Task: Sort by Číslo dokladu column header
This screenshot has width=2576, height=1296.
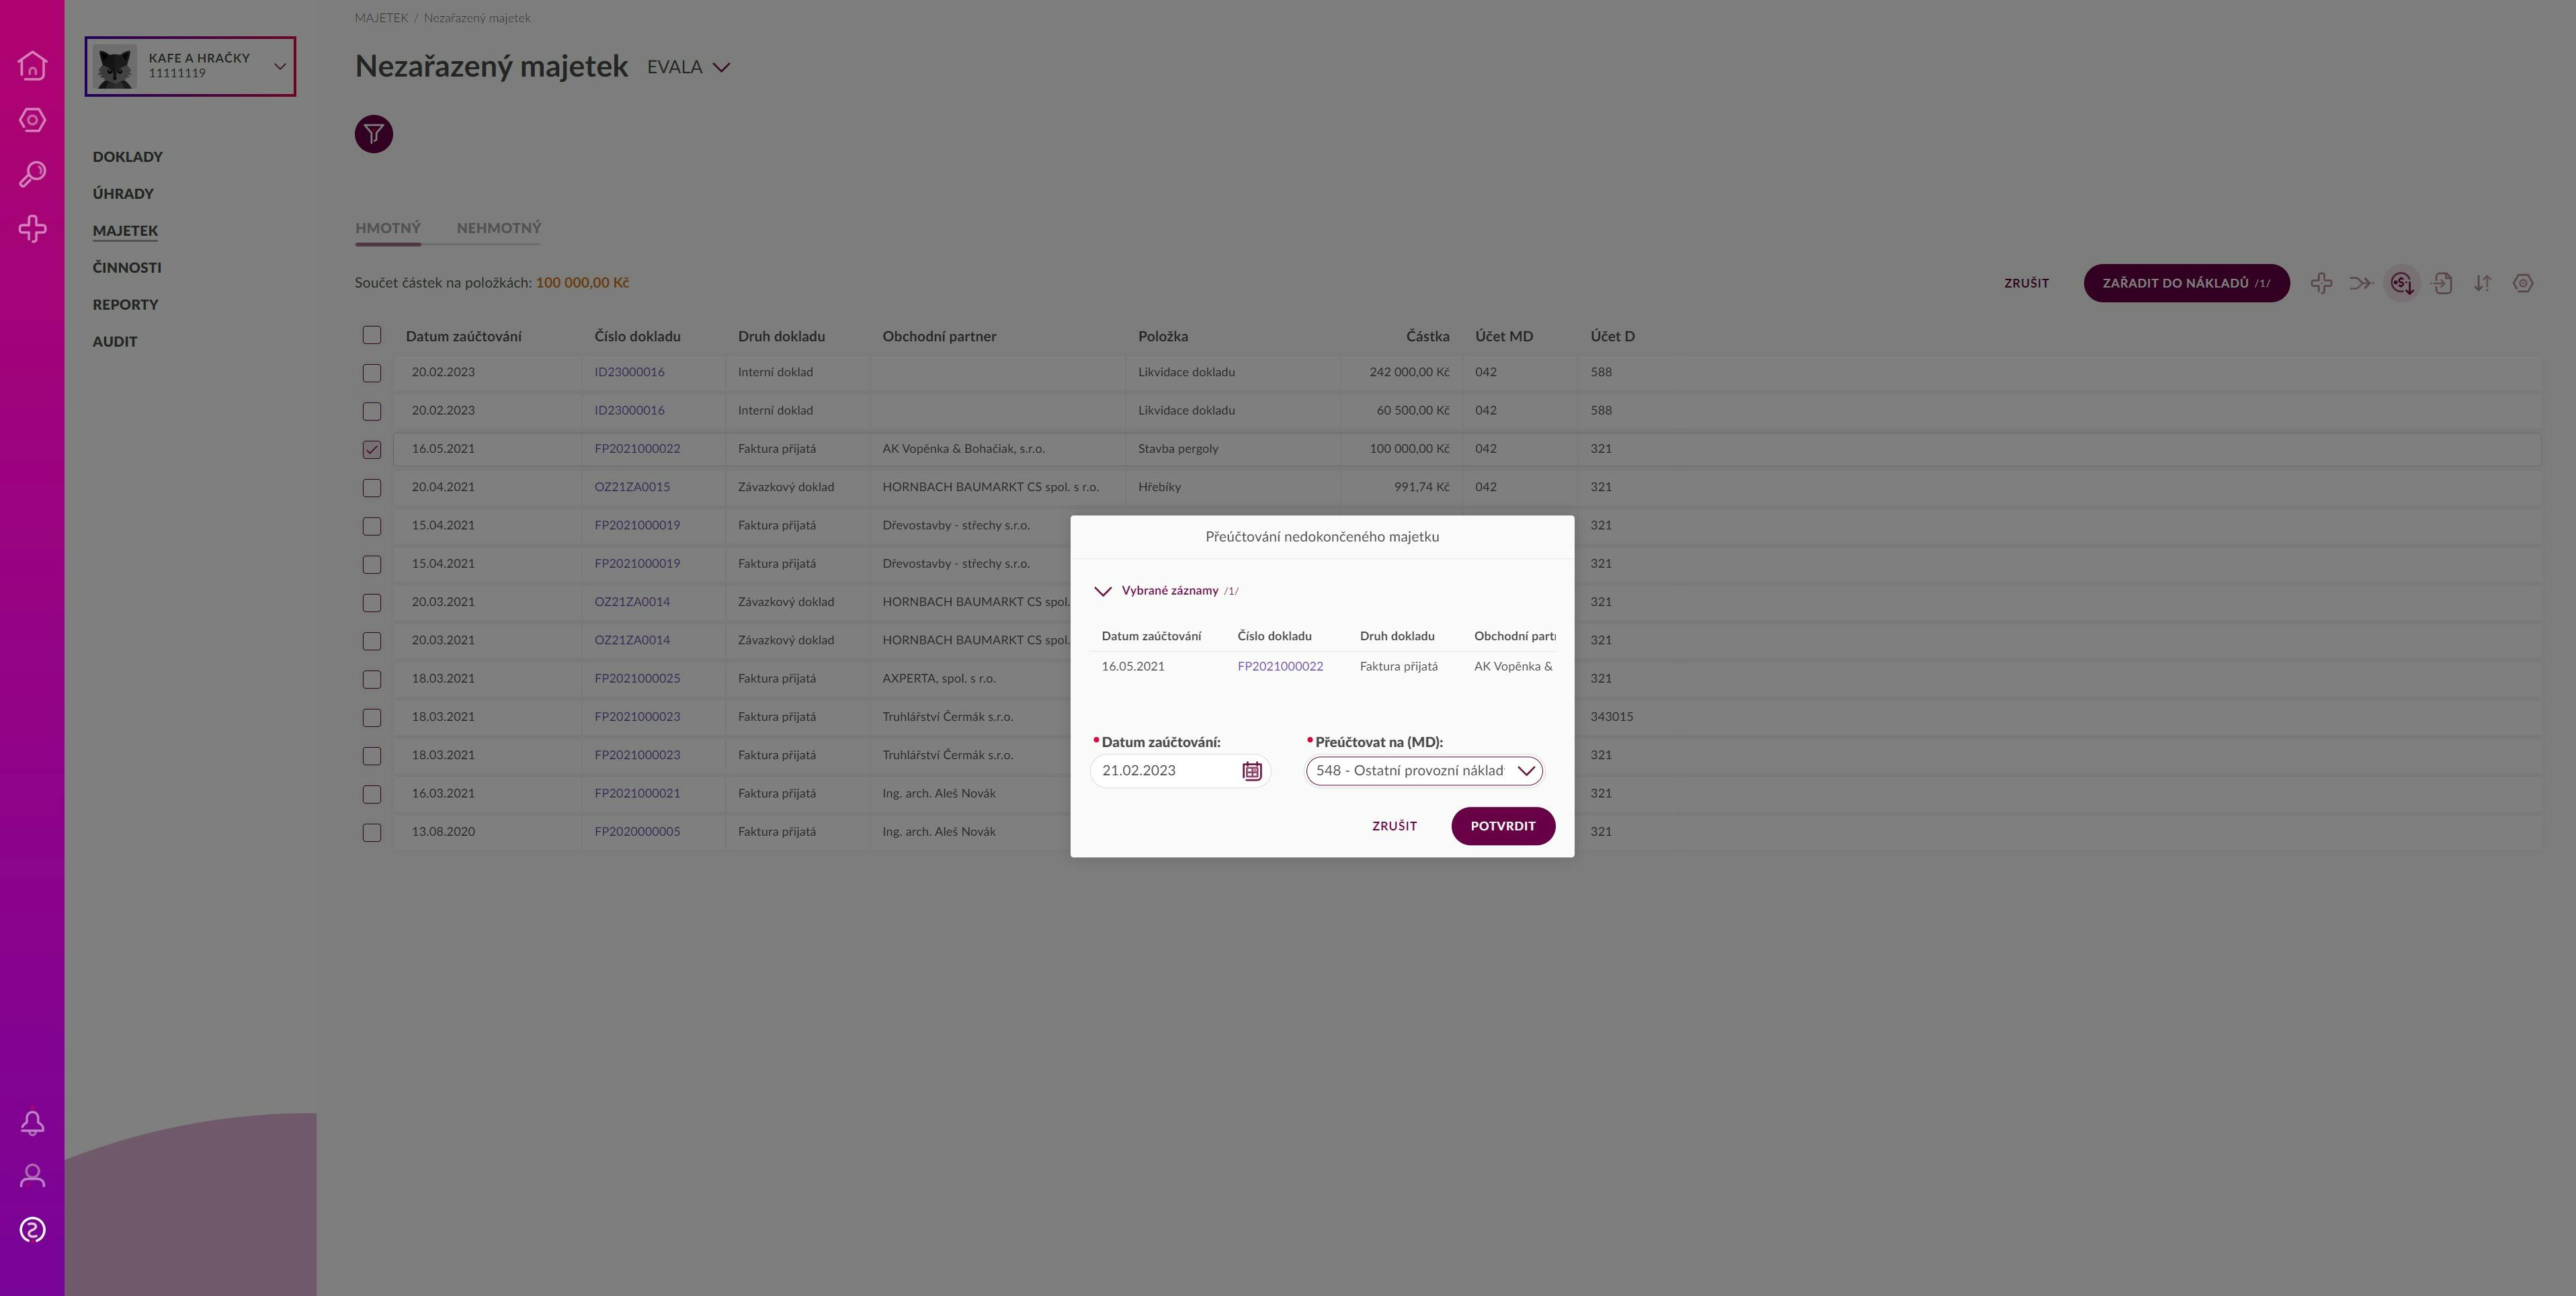Action: pyautogui.click(x=637, y=337)
